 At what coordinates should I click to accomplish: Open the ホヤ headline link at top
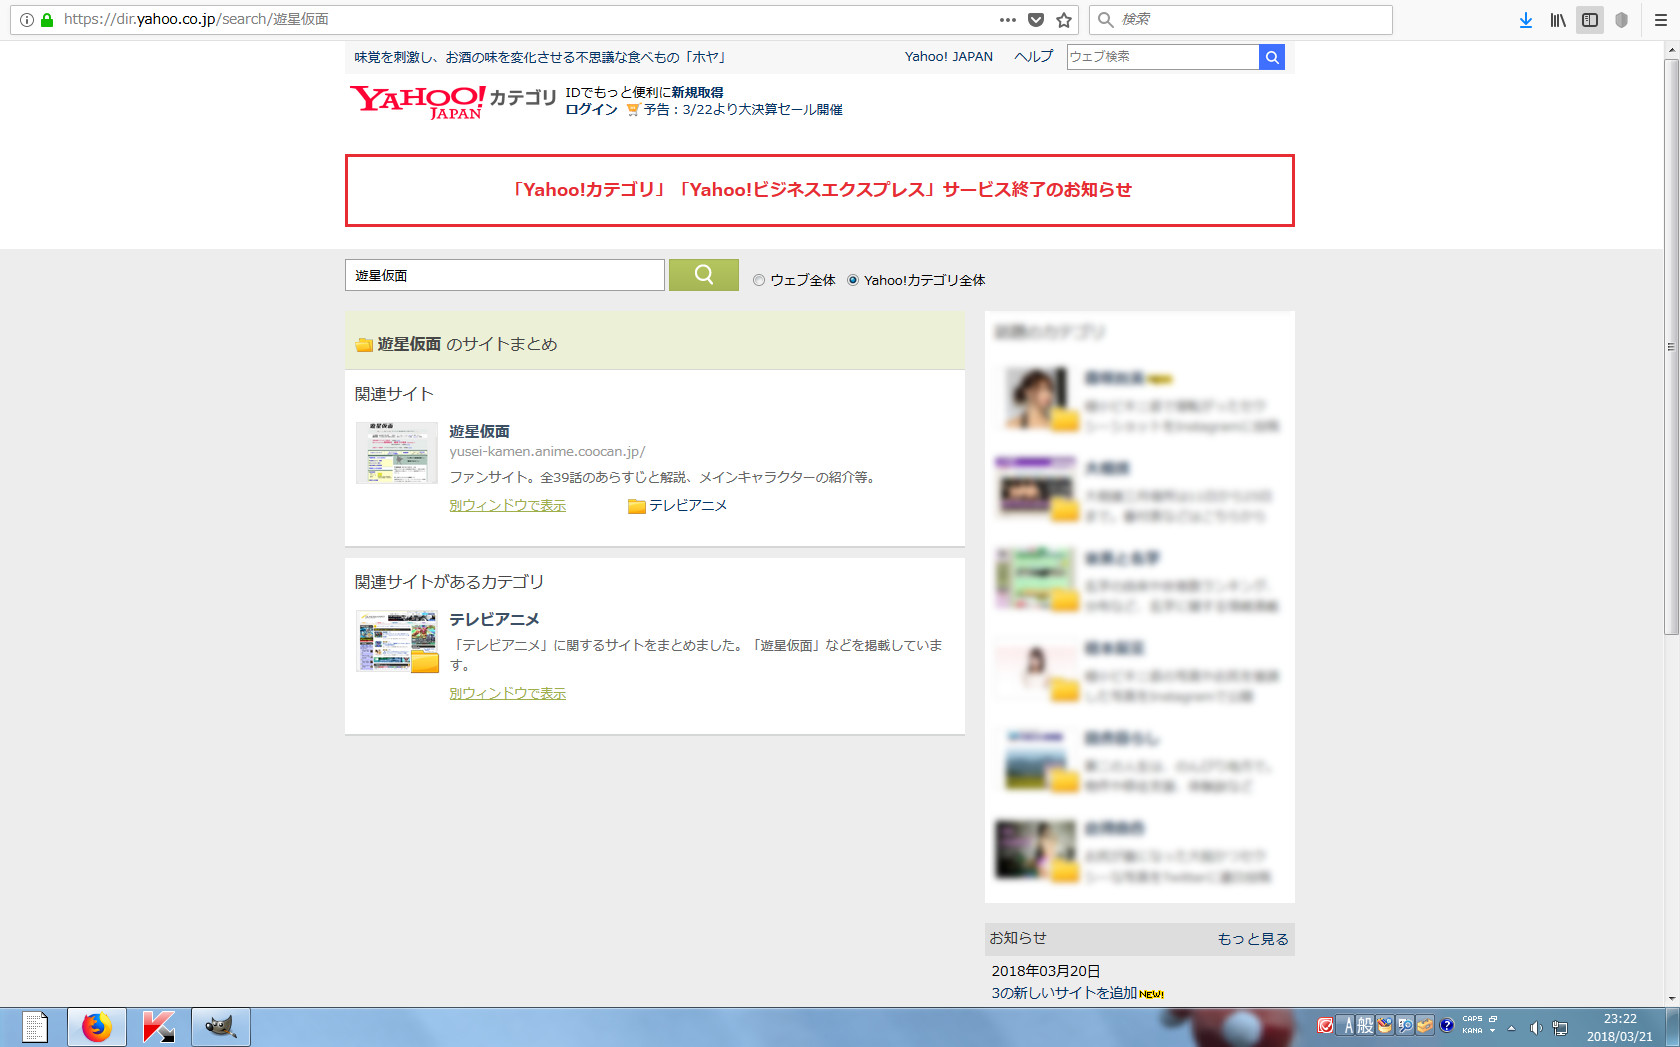point(541,57)
